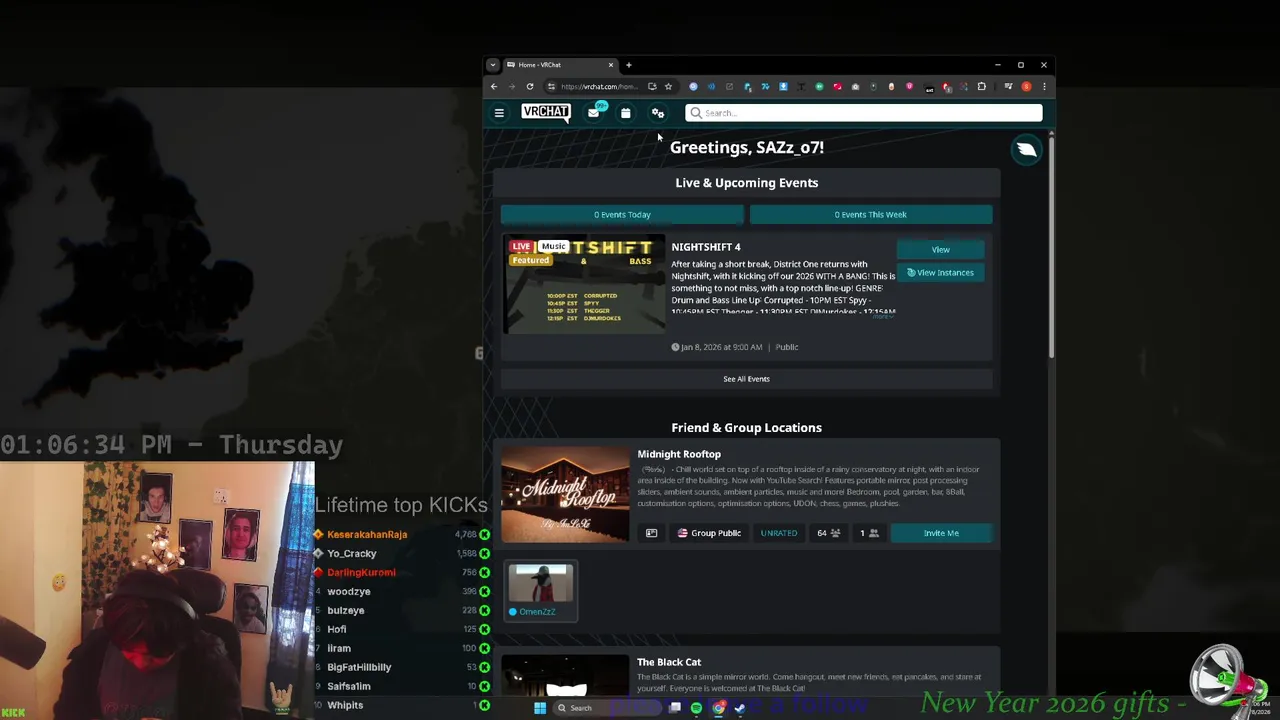
Task: Click the paper plane icon beside greeting
Action: [1026, 150]
